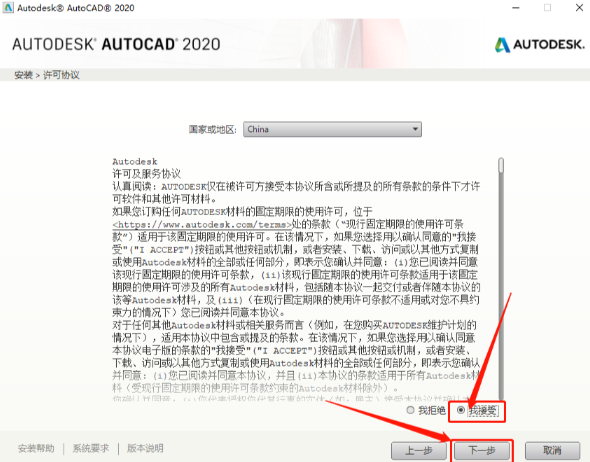Click the 安装 breadcrumb text

point(23,75)
